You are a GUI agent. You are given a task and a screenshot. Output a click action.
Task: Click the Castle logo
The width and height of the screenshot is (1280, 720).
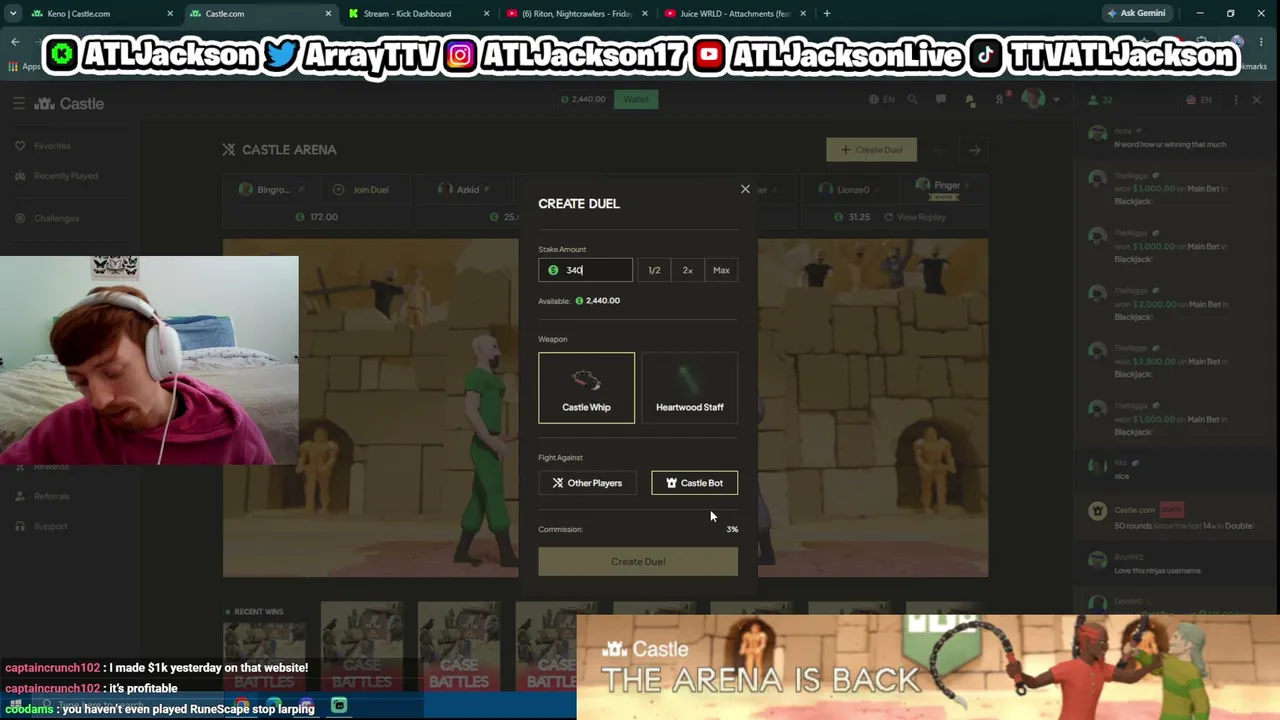(69, 104)
